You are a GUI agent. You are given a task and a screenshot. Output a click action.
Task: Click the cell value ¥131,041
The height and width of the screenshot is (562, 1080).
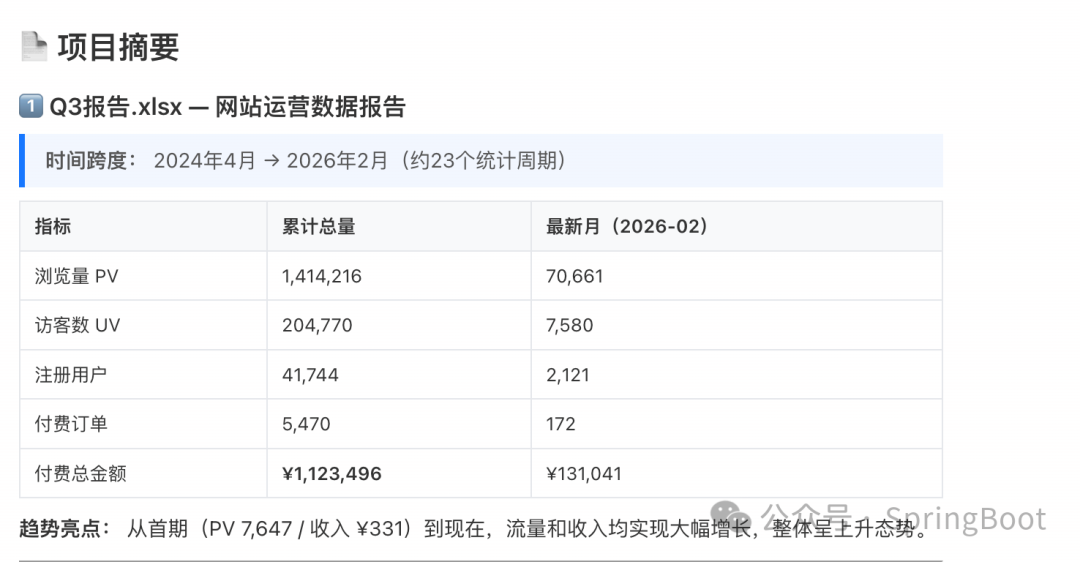(x=584, y=473)
